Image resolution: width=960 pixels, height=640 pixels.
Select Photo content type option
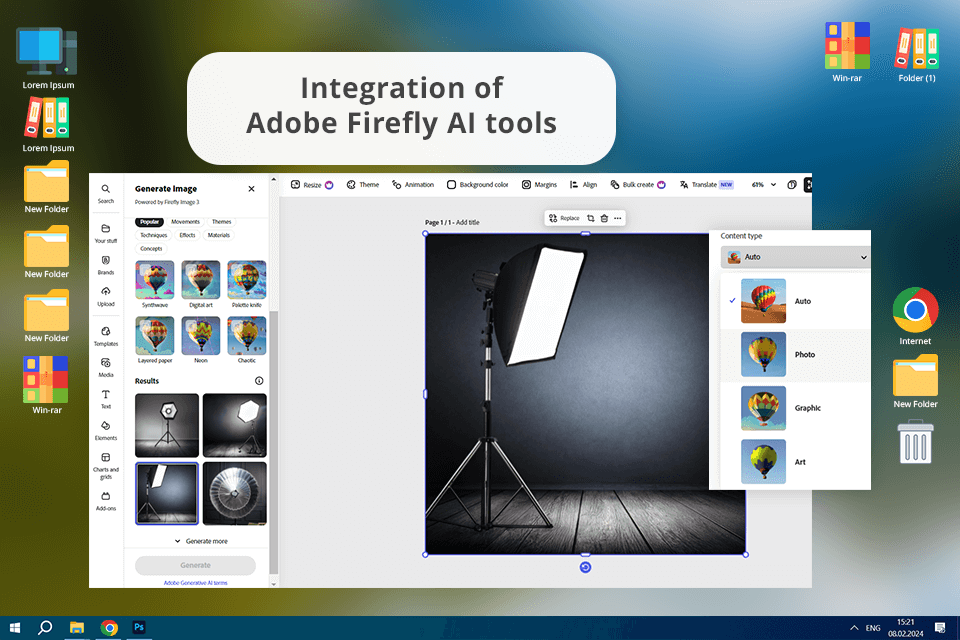pyautogui.click(x=795, y=355)
